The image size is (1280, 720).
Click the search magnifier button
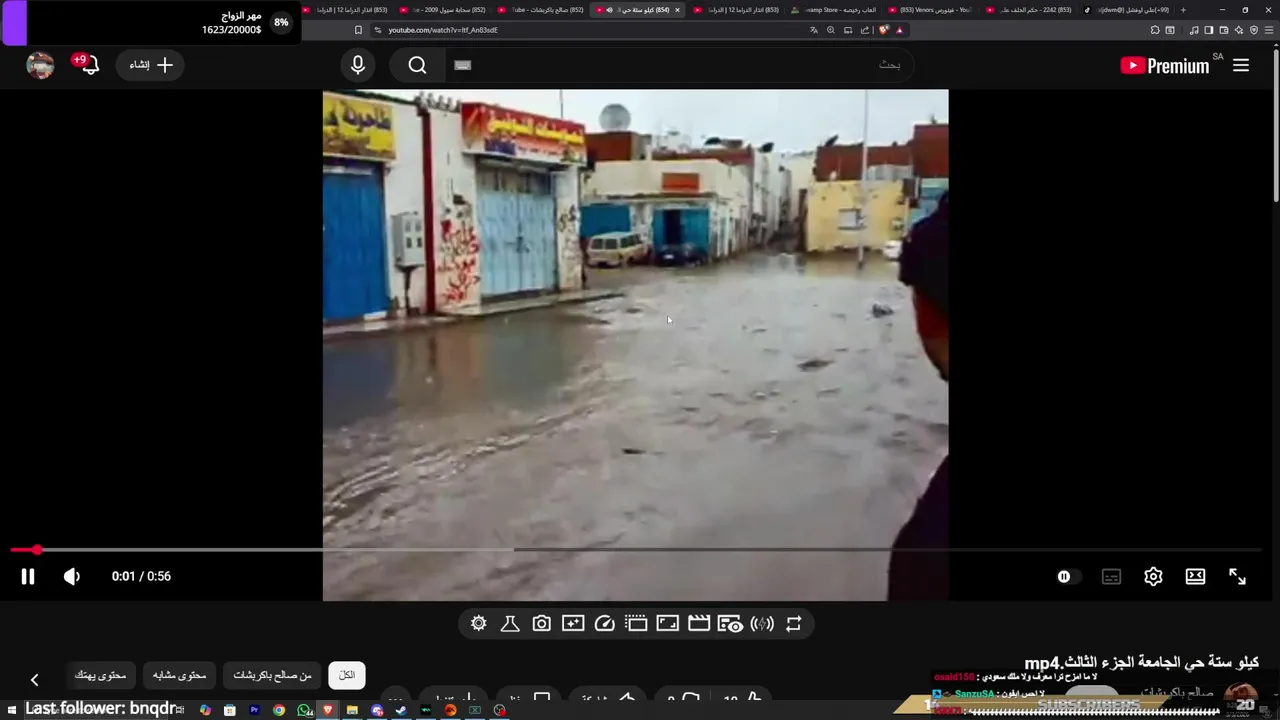pos(418,65)
